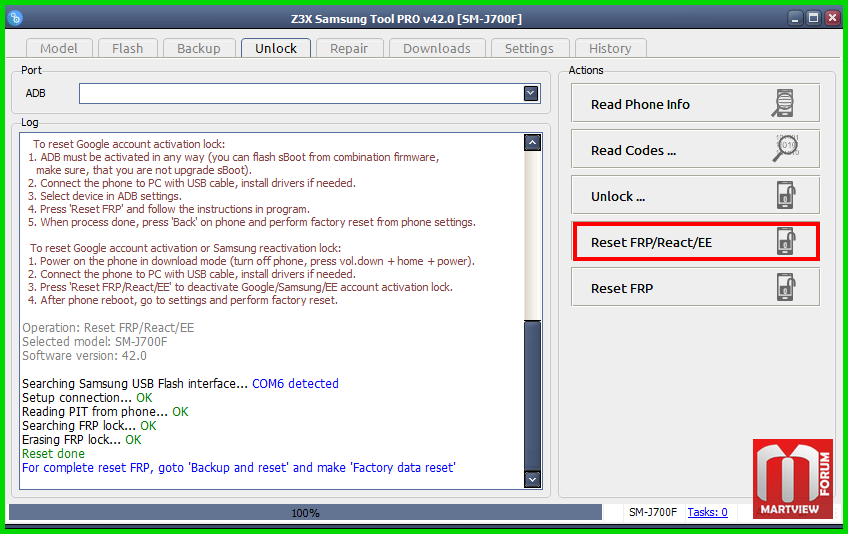Expand the ADB port dropdown arrow
Screen dimensions: 848x534
tap(531, 93)
